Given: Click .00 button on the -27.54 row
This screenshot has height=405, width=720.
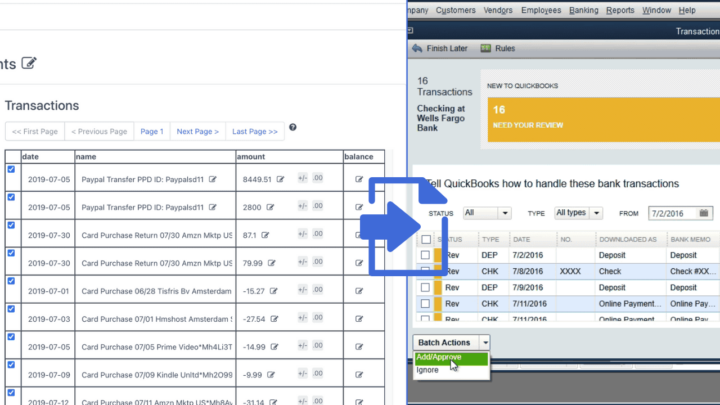Looking at the screenshot, I should 318,318.
